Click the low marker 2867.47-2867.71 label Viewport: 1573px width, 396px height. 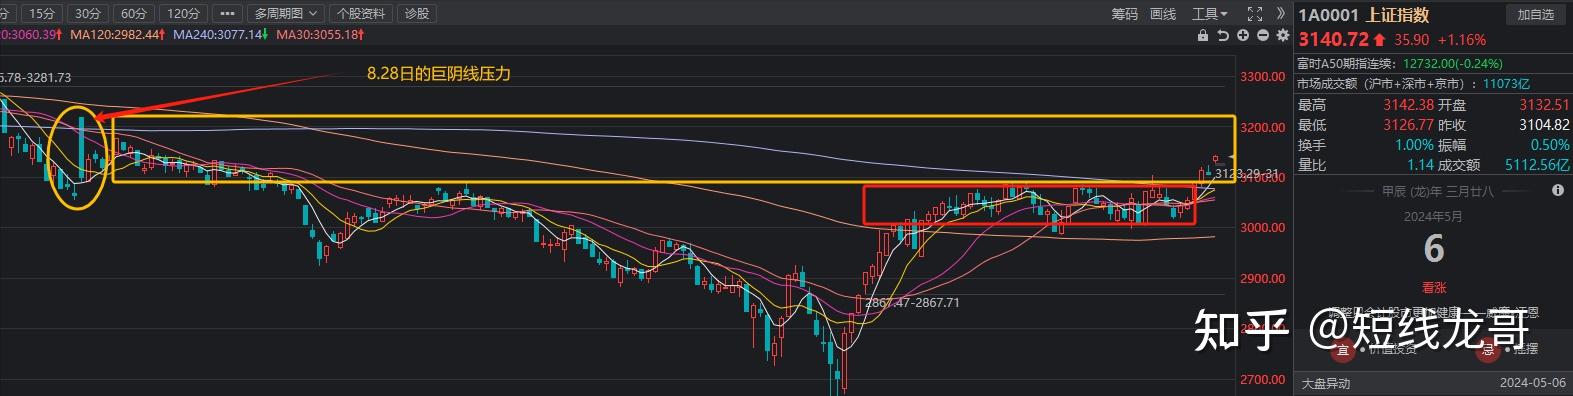click(x=913, y=302)
